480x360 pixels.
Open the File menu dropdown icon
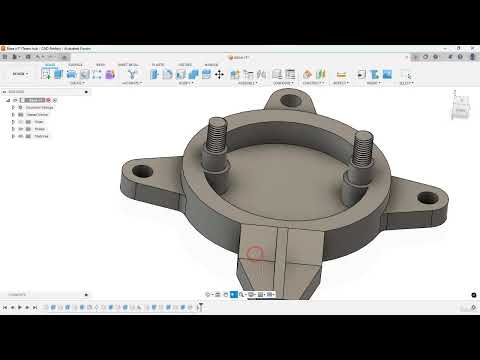click(16, 57)
